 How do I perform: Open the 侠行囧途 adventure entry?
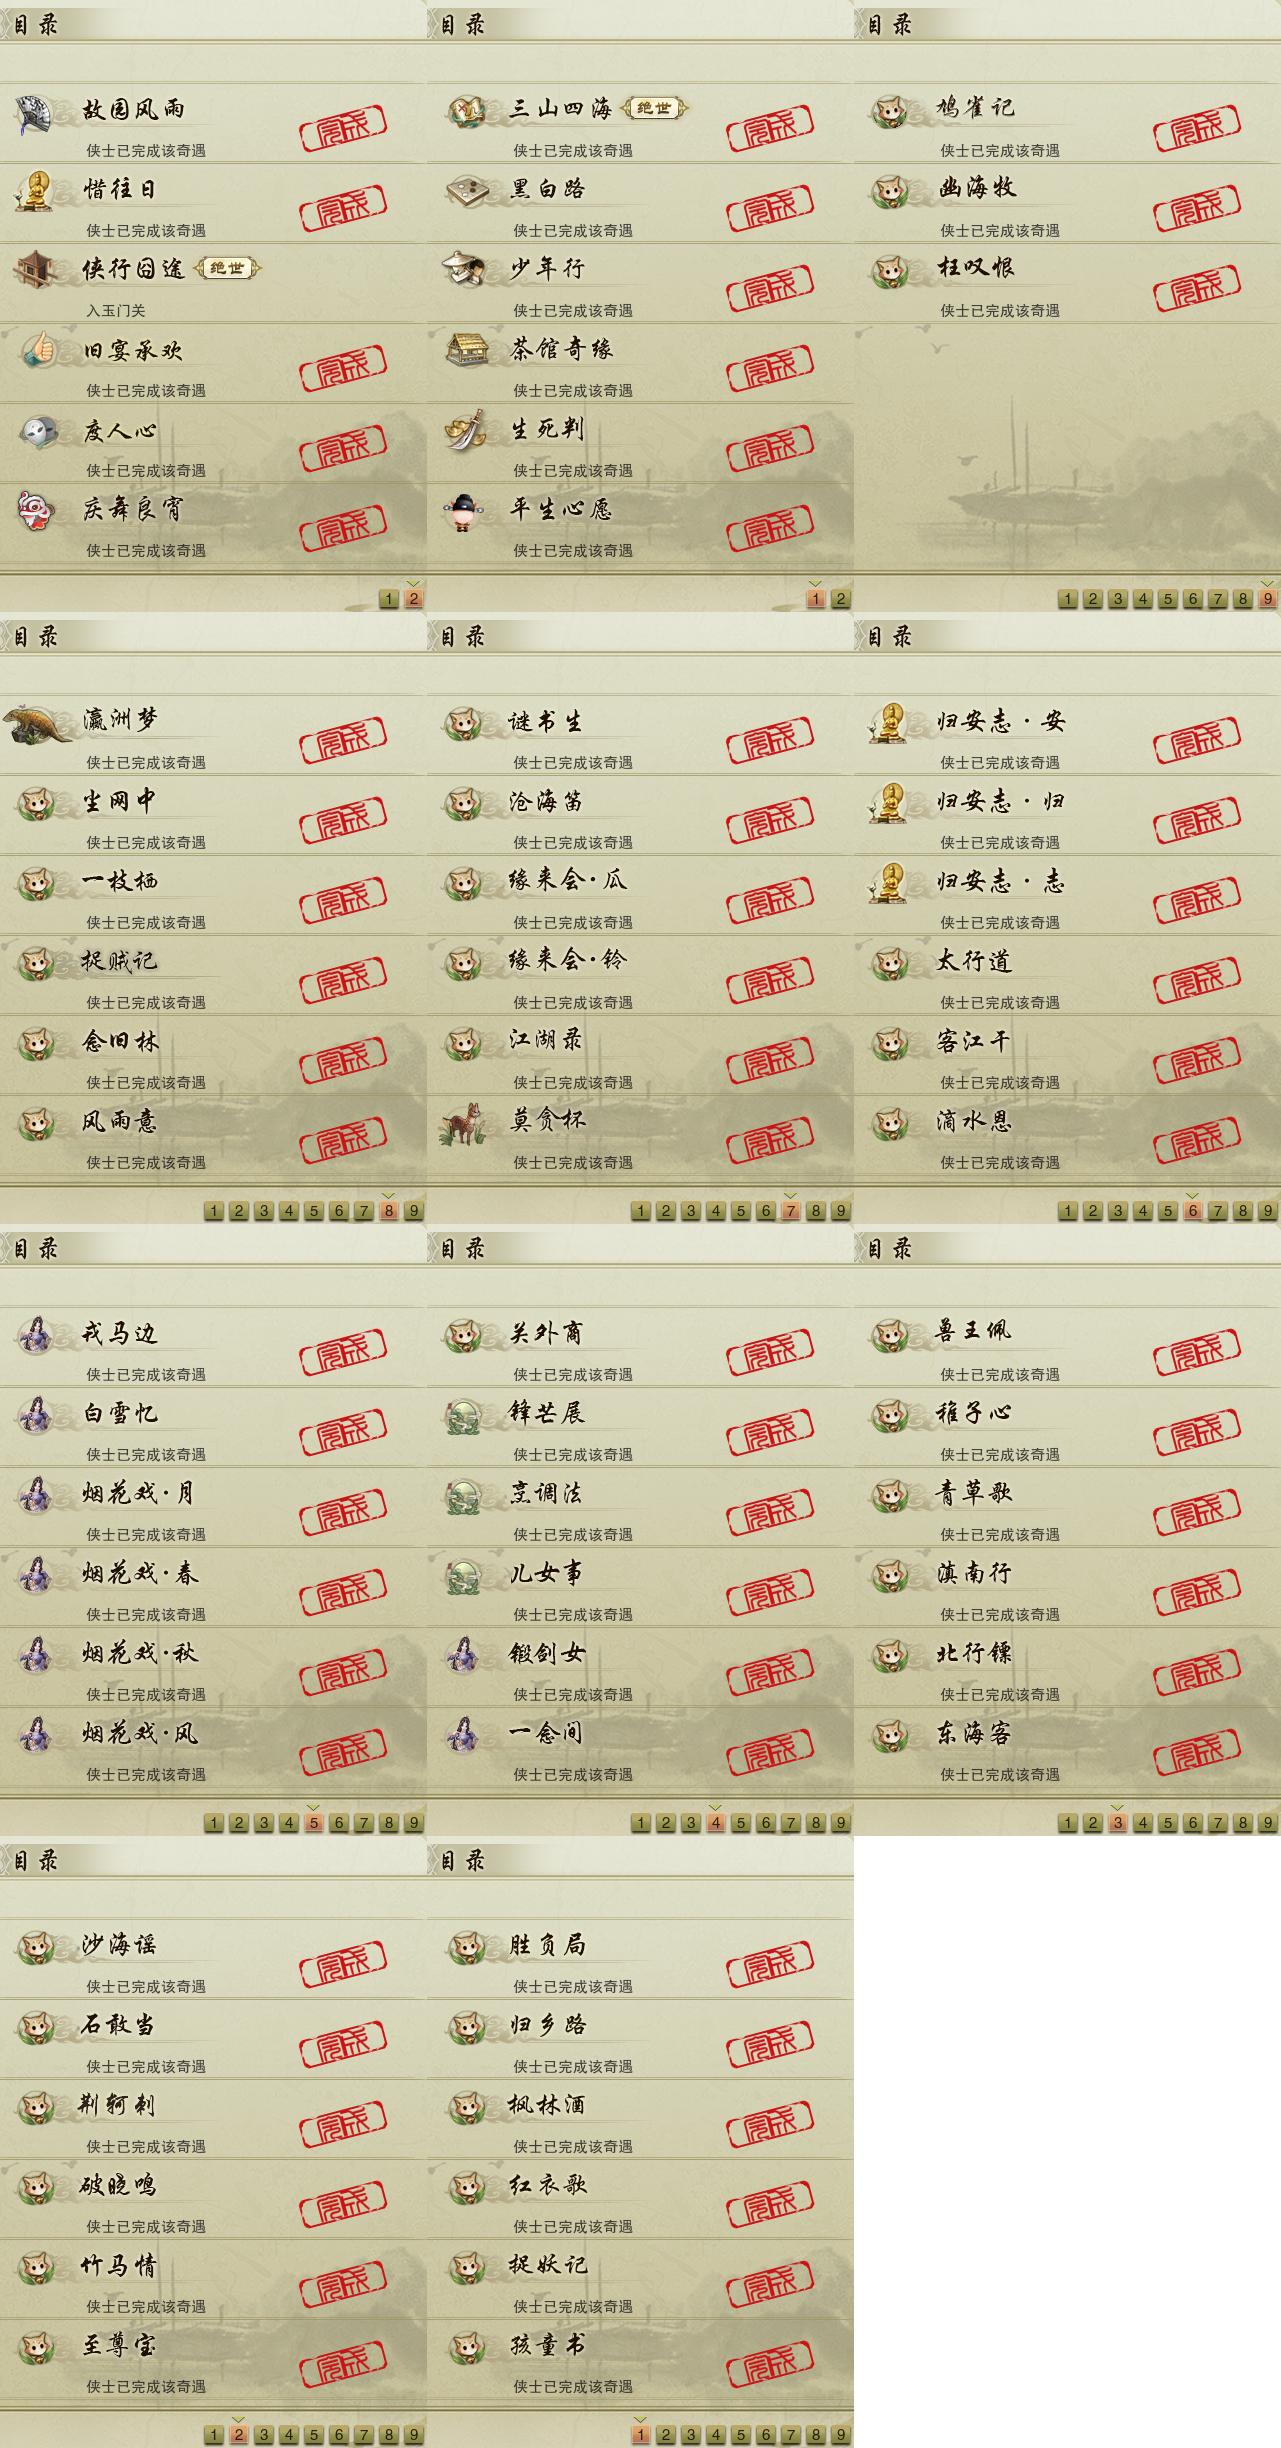pyautogui.click(x=213, y=282)
